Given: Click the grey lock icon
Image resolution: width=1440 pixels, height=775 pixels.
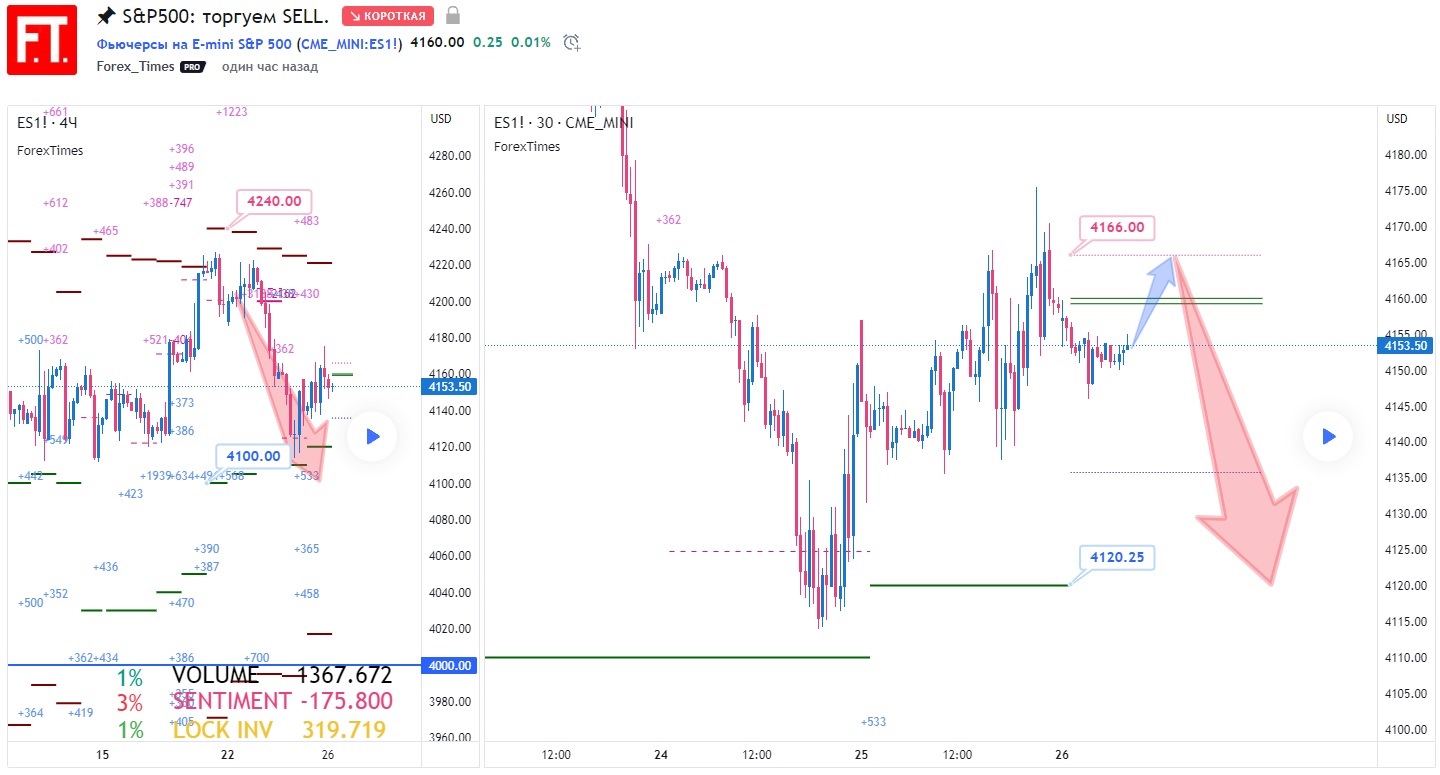Looking at the screenshot, I should [453, 16].
